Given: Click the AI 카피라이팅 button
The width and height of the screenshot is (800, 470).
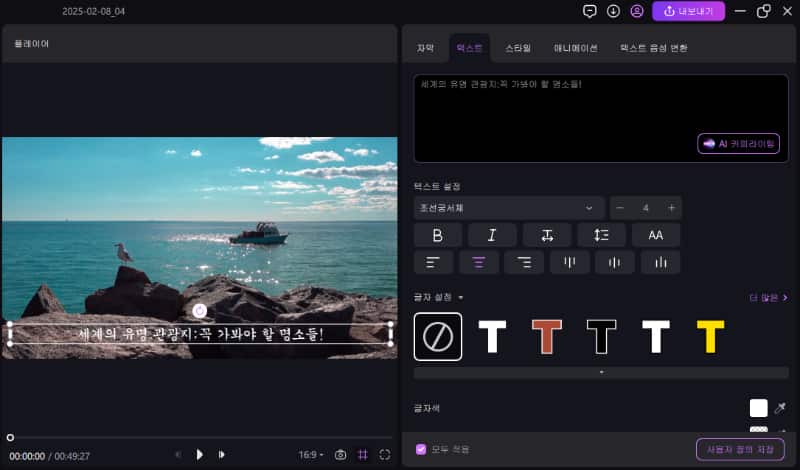Looking at the screenshot, I should pos(738,144).
